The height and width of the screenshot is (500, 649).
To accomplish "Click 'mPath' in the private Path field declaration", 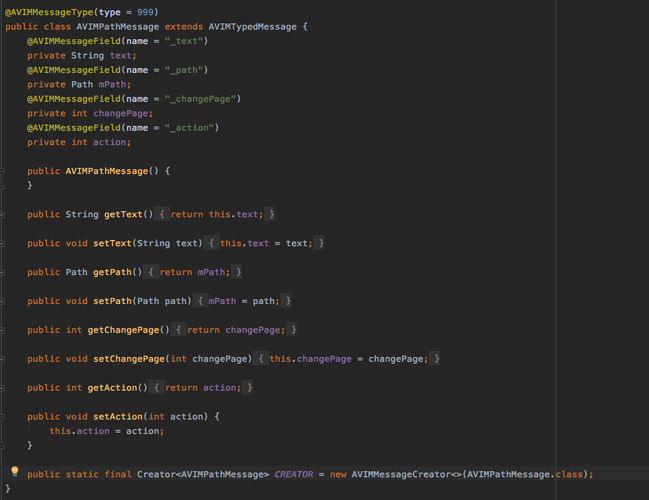I will pos(112,84).
